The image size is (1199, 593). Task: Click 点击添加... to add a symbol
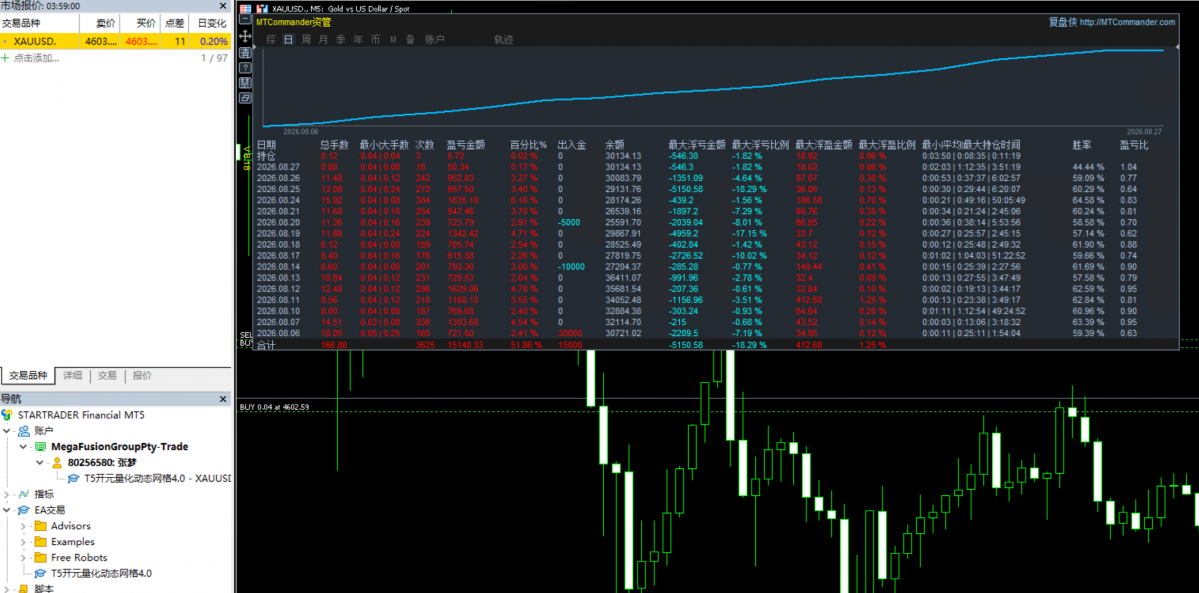[37, 58]
